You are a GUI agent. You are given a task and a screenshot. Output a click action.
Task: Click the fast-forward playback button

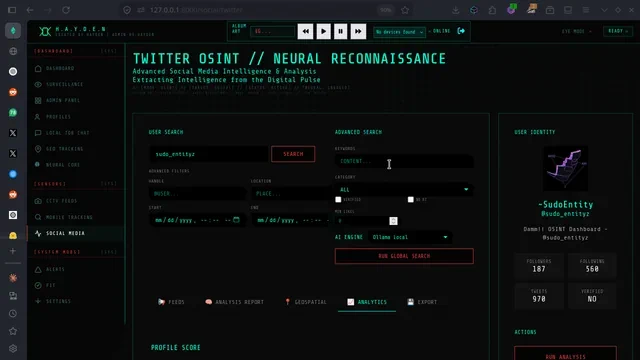(x=358, y=31)
